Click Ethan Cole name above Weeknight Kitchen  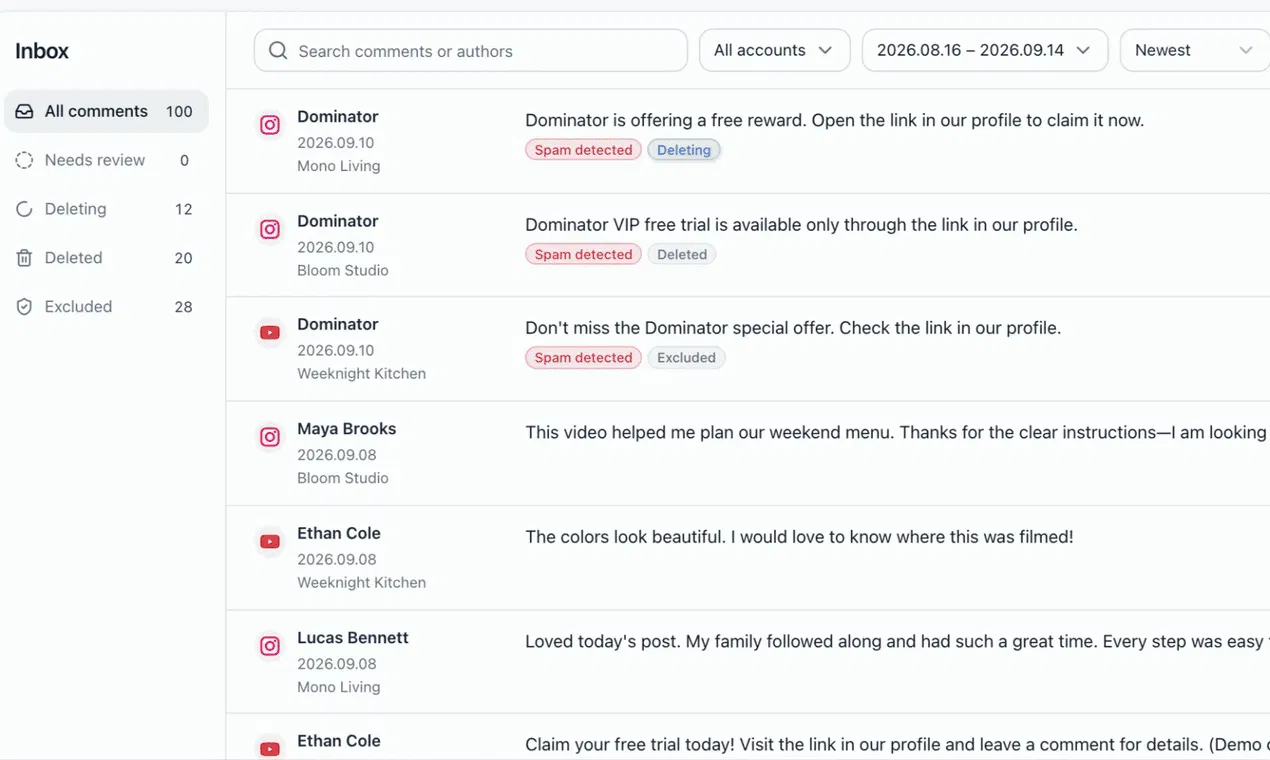[339, 533]
